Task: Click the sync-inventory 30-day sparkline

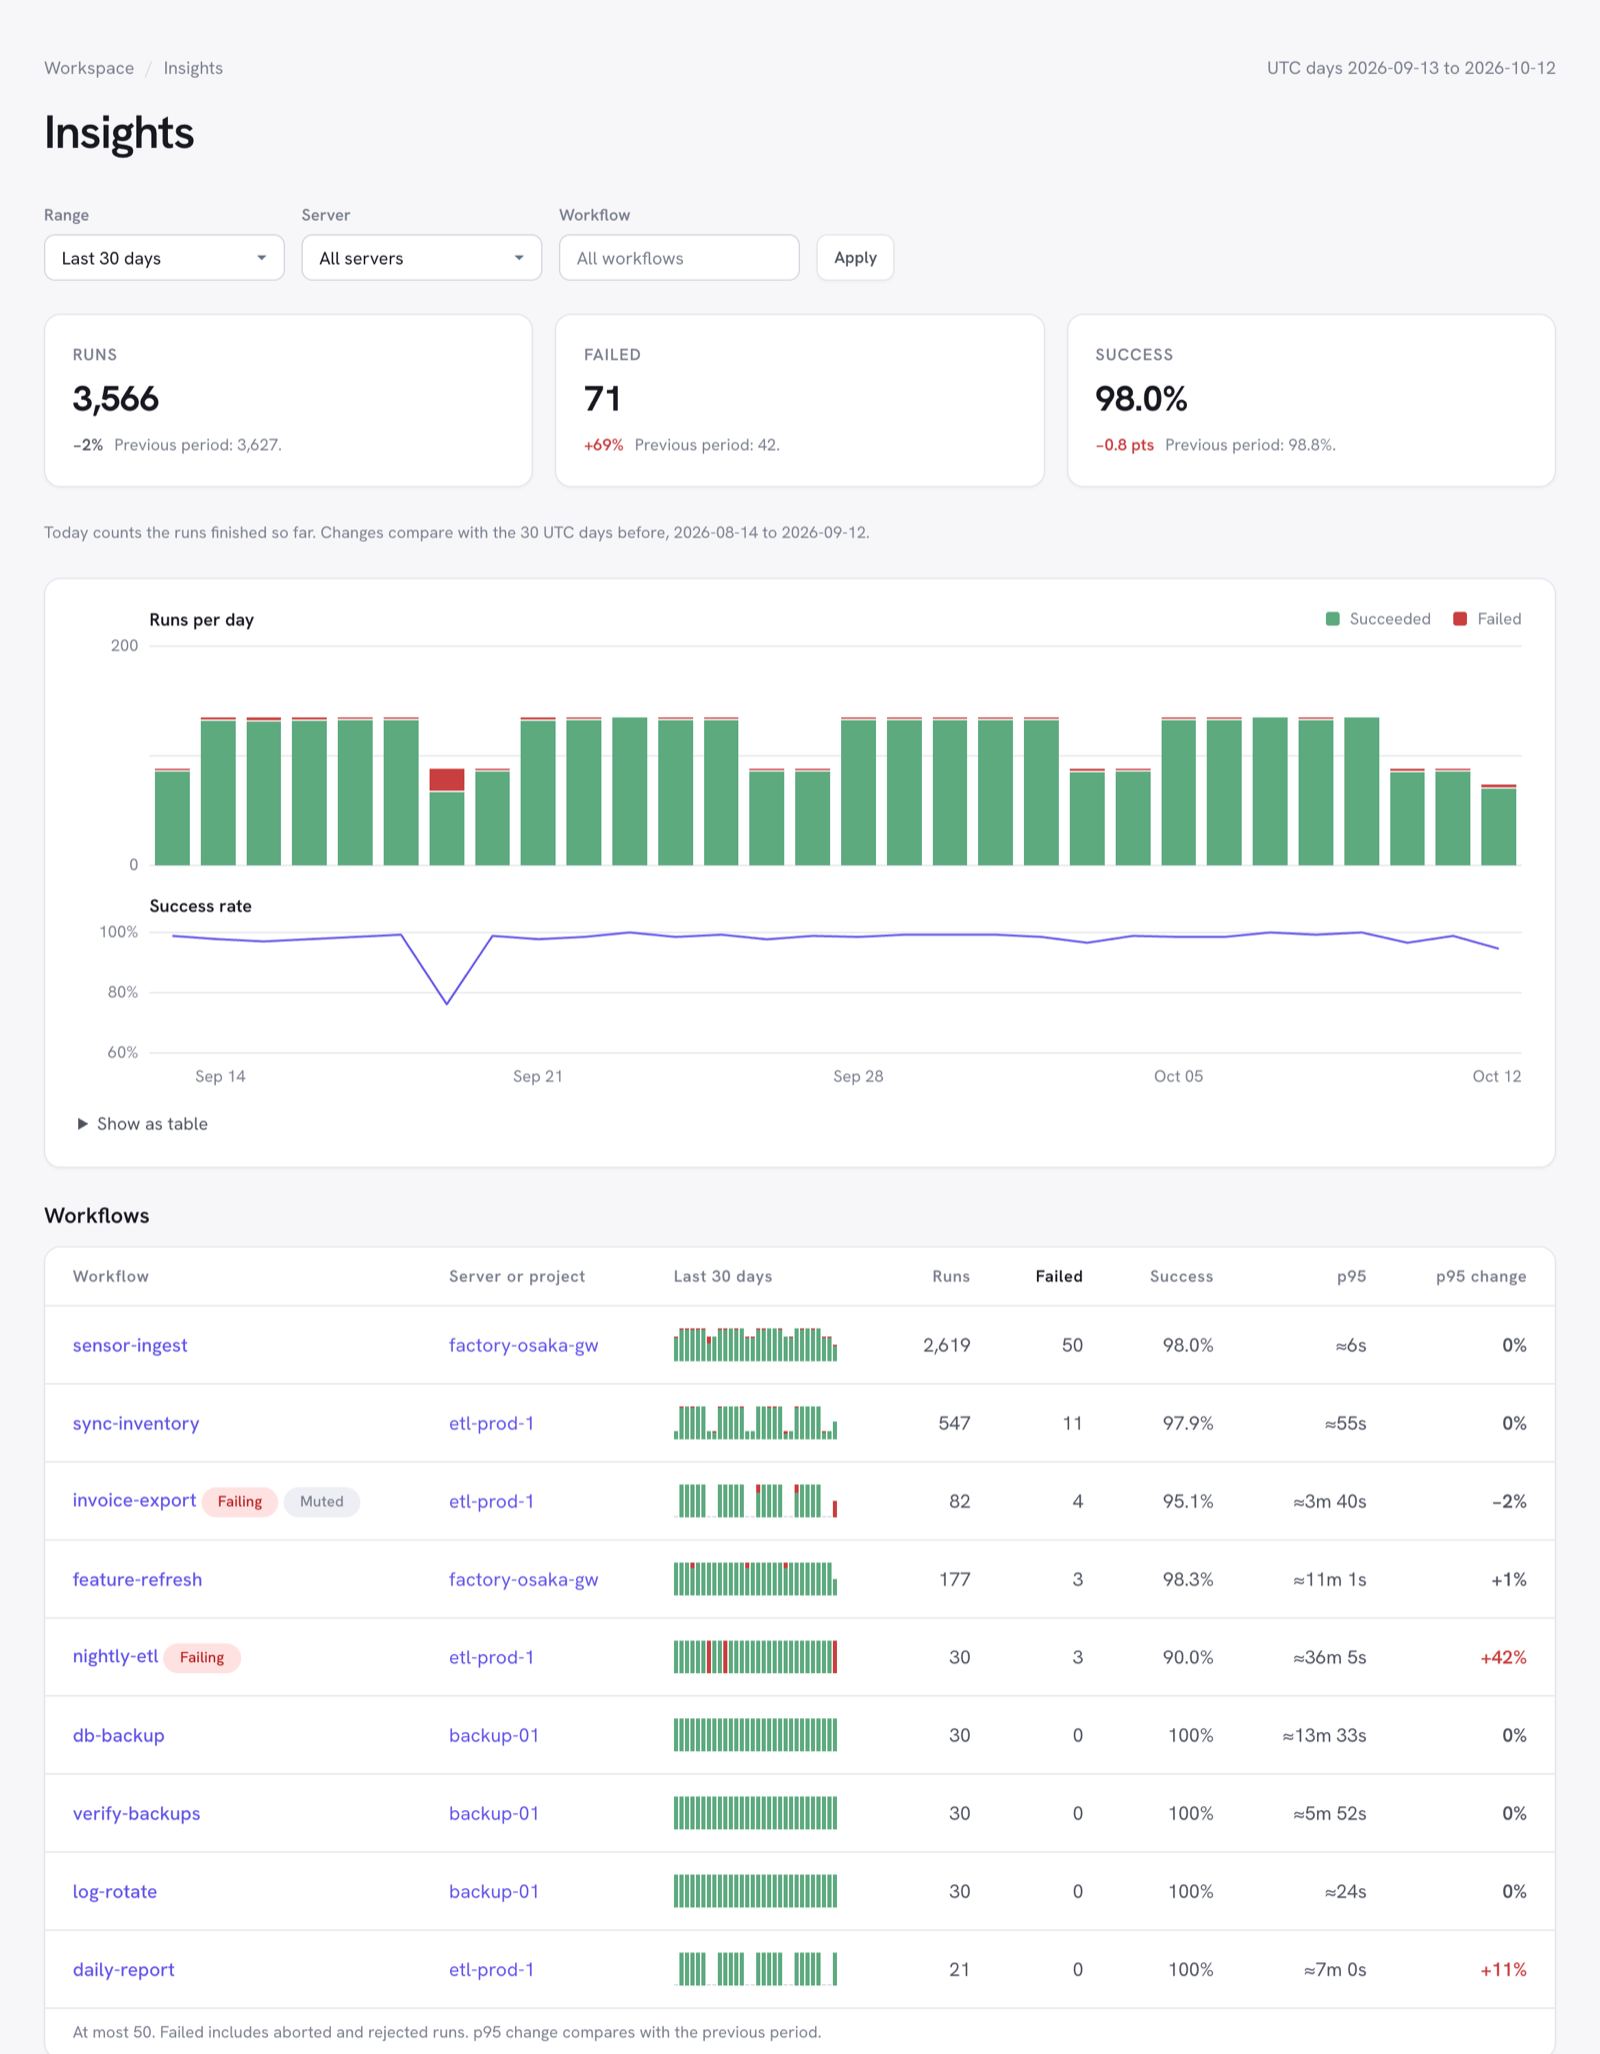Action: [x=755, y=1423]
